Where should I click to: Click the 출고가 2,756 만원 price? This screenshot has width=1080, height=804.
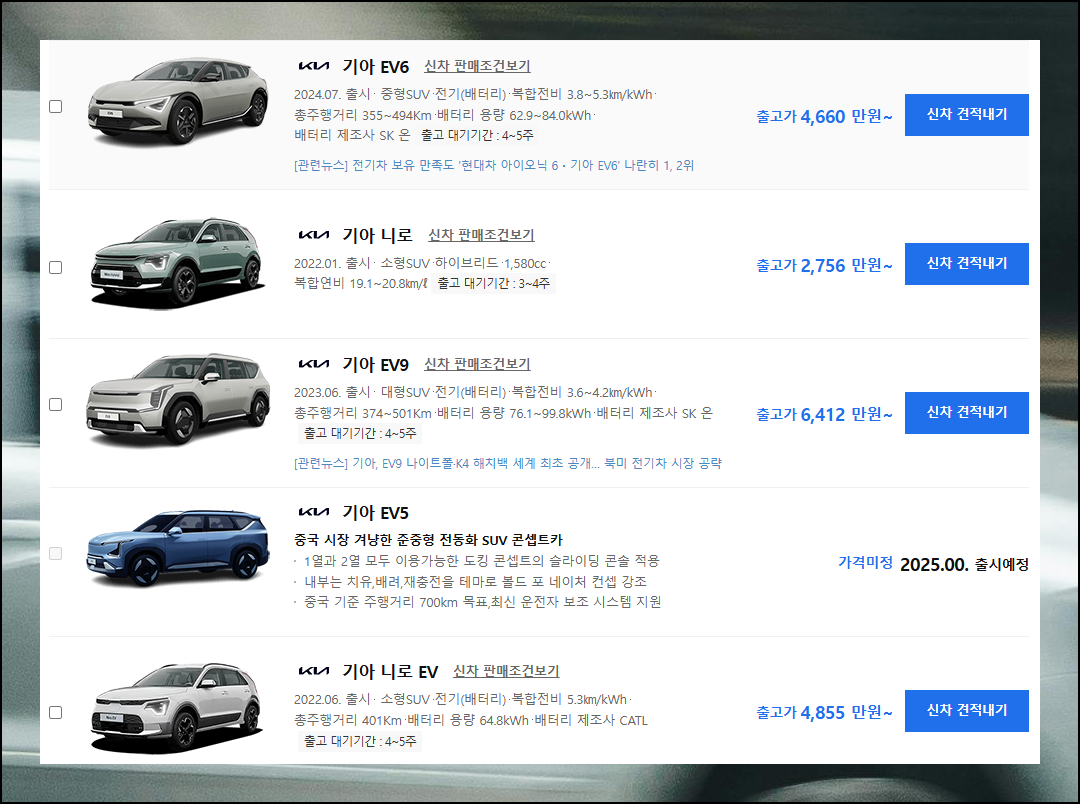(x=824, y=265)
